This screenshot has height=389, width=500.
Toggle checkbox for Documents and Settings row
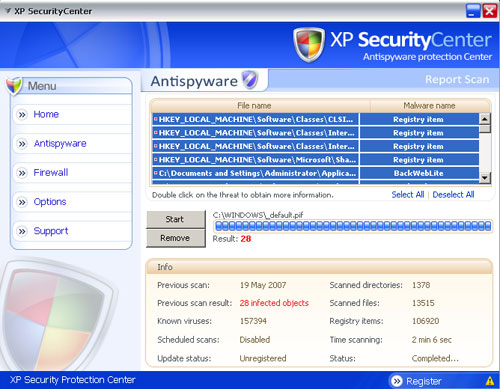[x=155, y=173]
